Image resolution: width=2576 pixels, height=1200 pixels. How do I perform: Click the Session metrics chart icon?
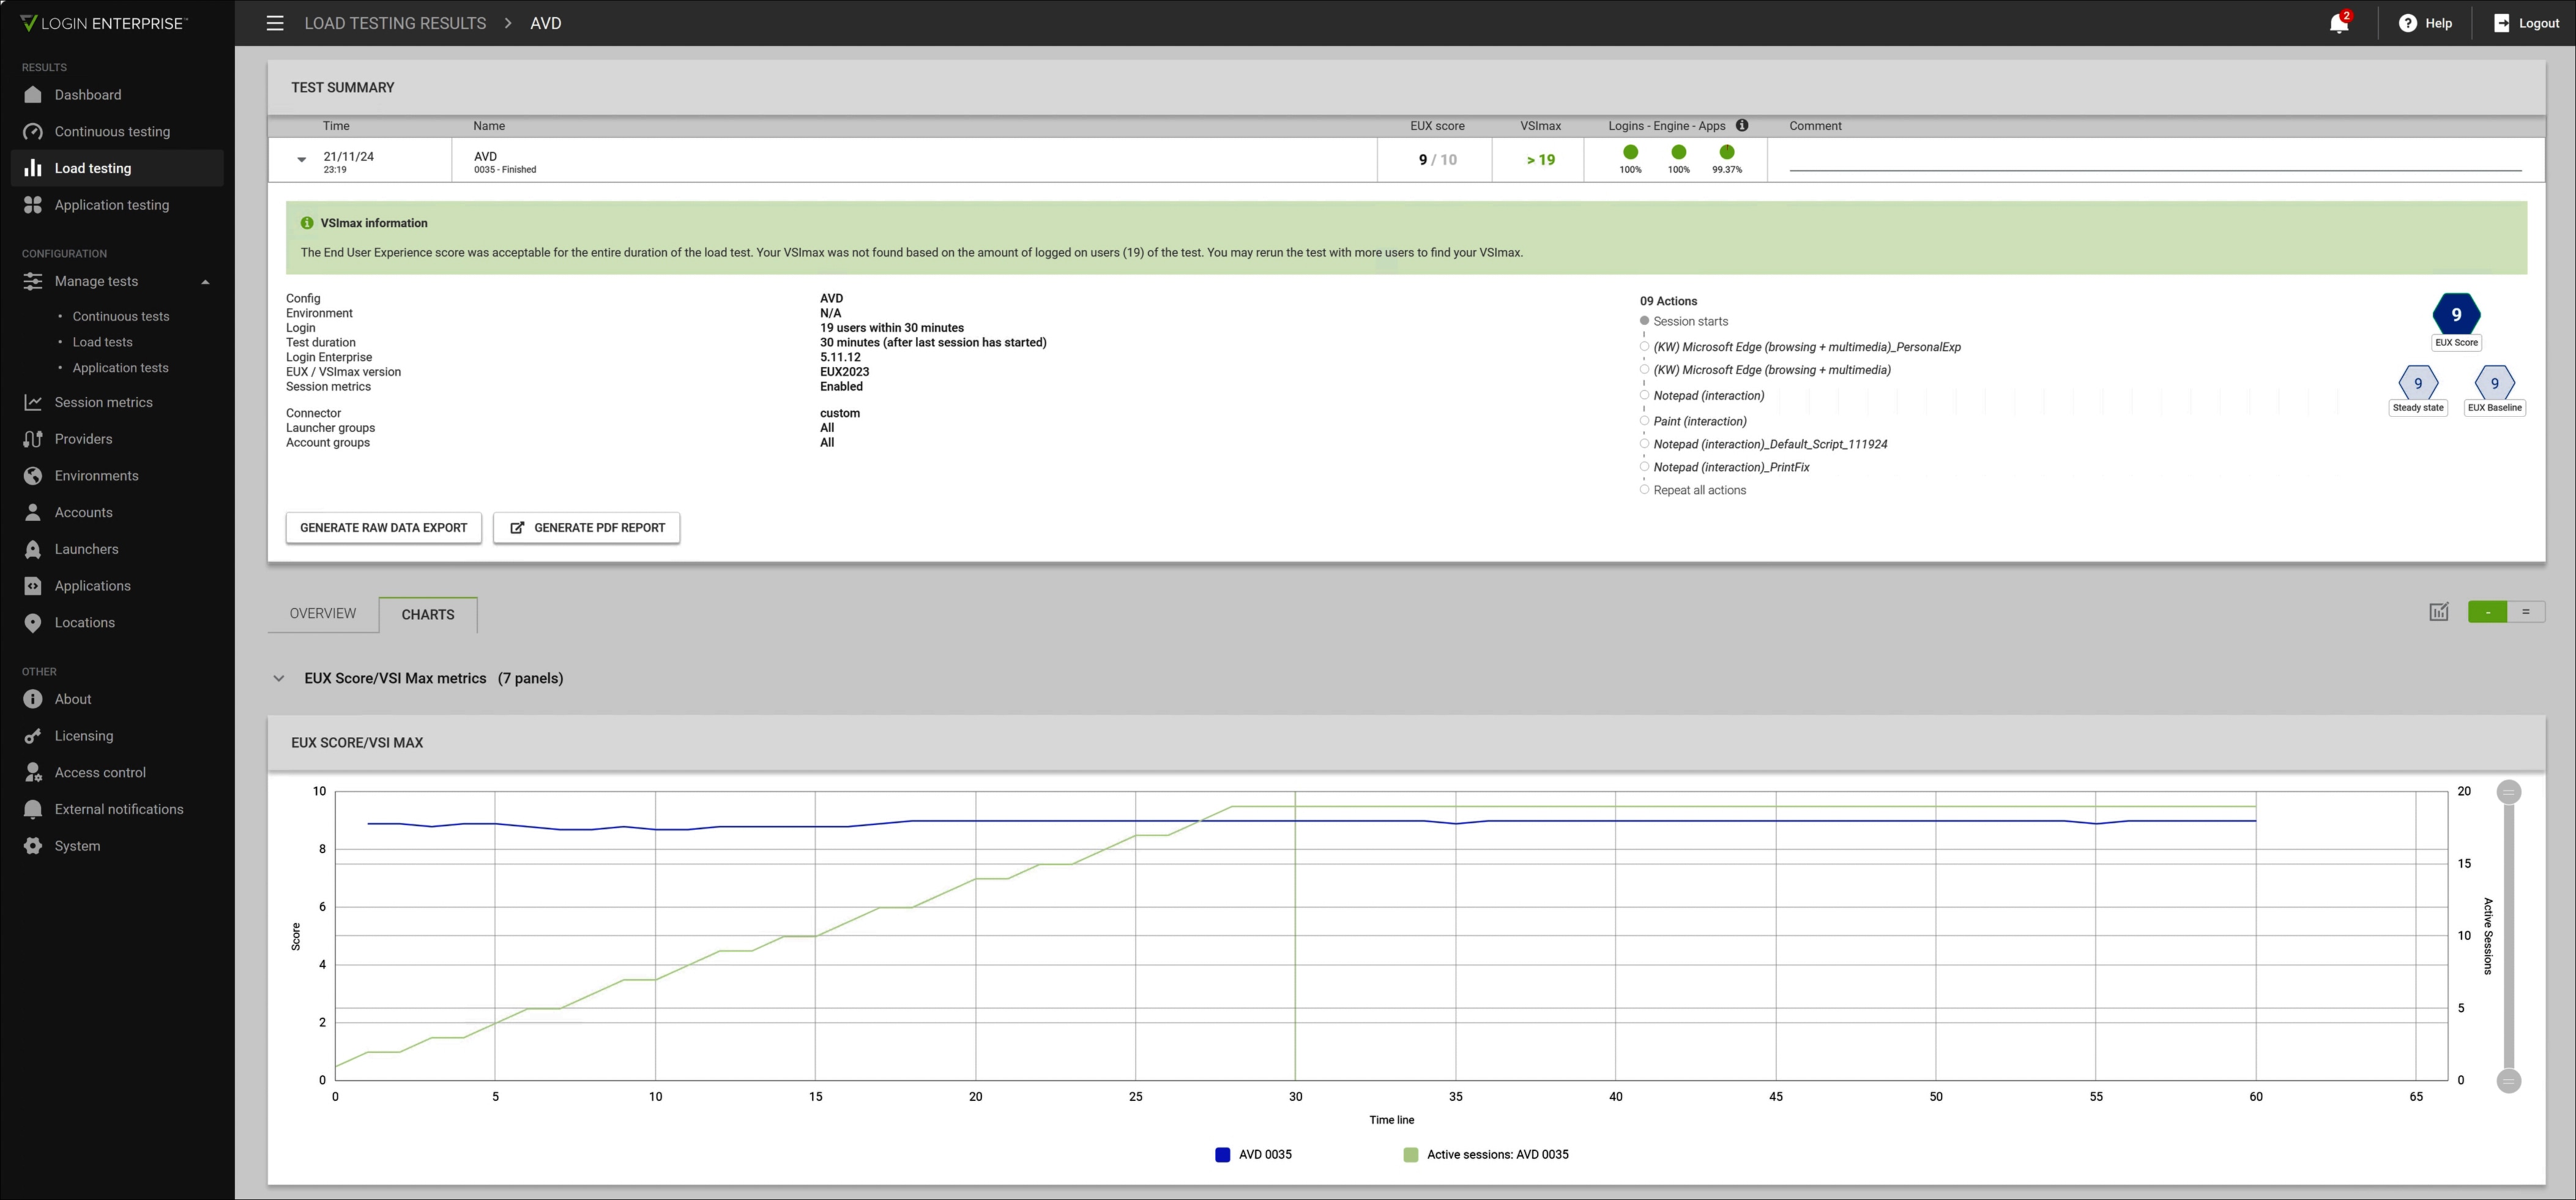pos(33,402)
